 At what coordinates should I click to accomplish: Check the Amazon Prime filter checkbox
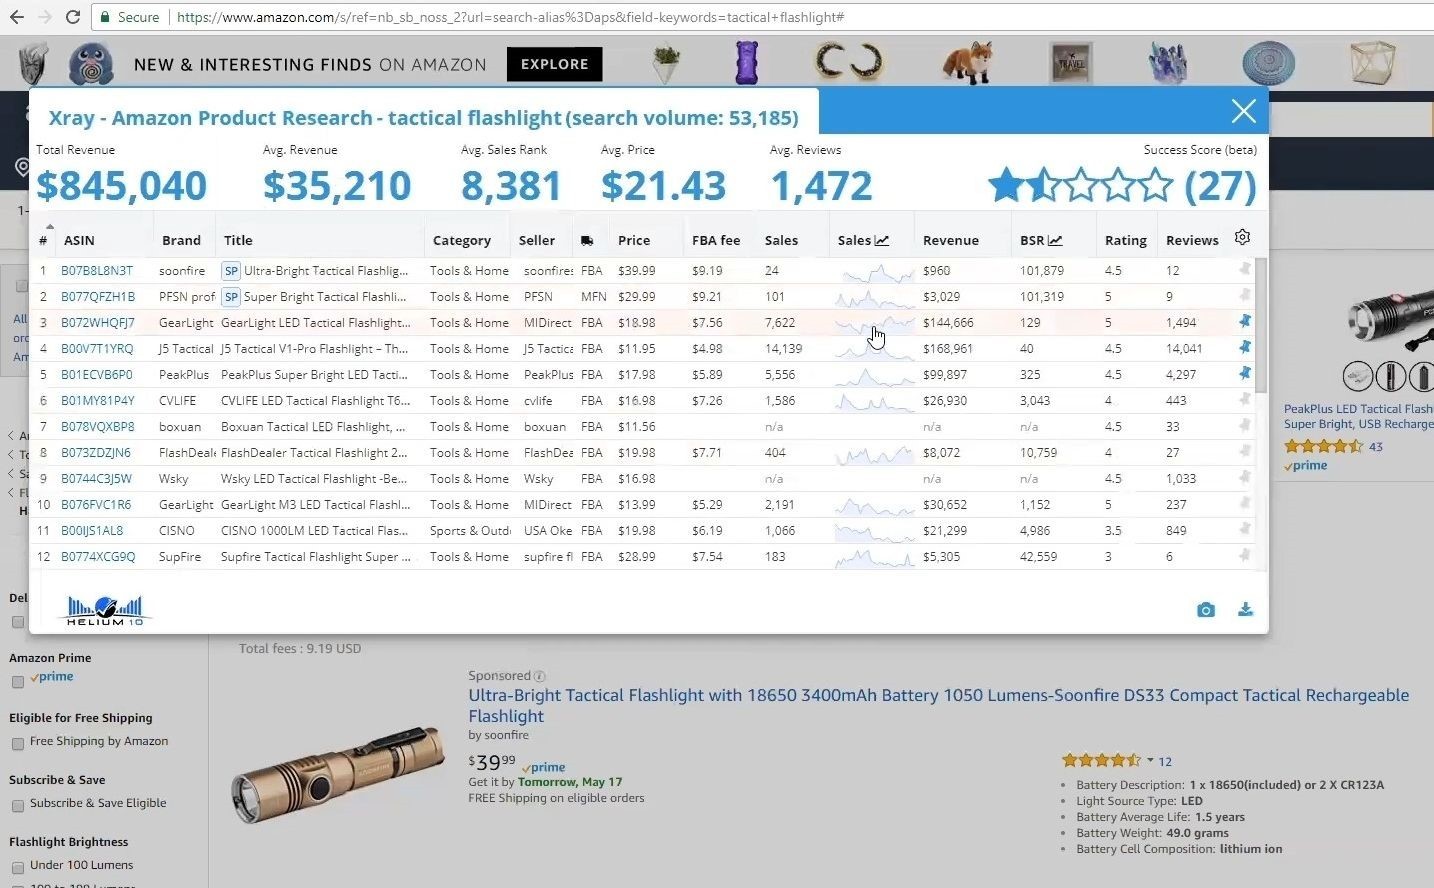(x=18, y=682)
